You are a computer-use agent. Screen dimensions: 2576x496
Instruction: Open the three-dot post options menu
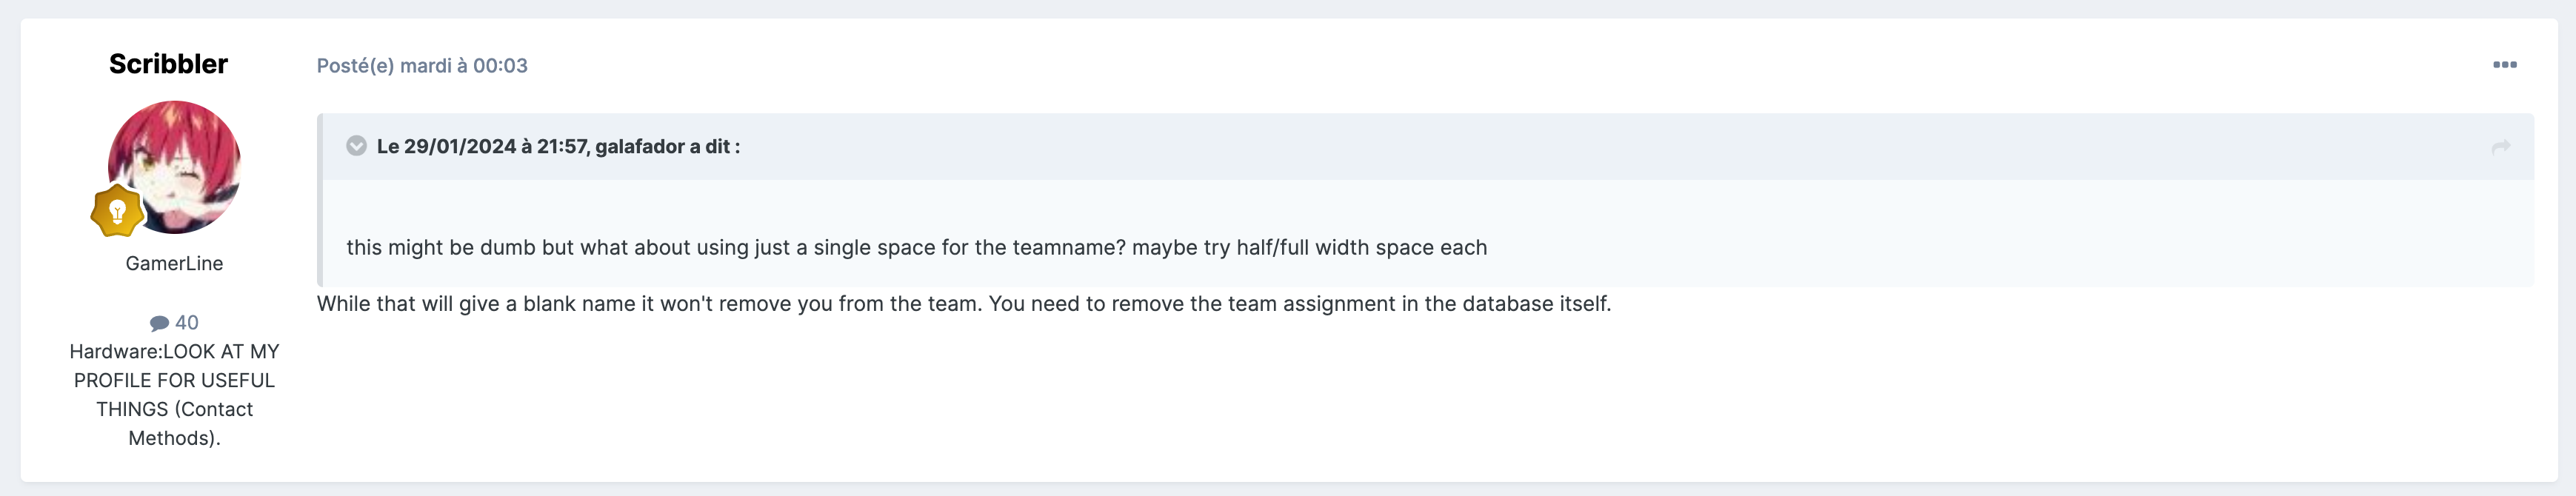[2504, 65]
